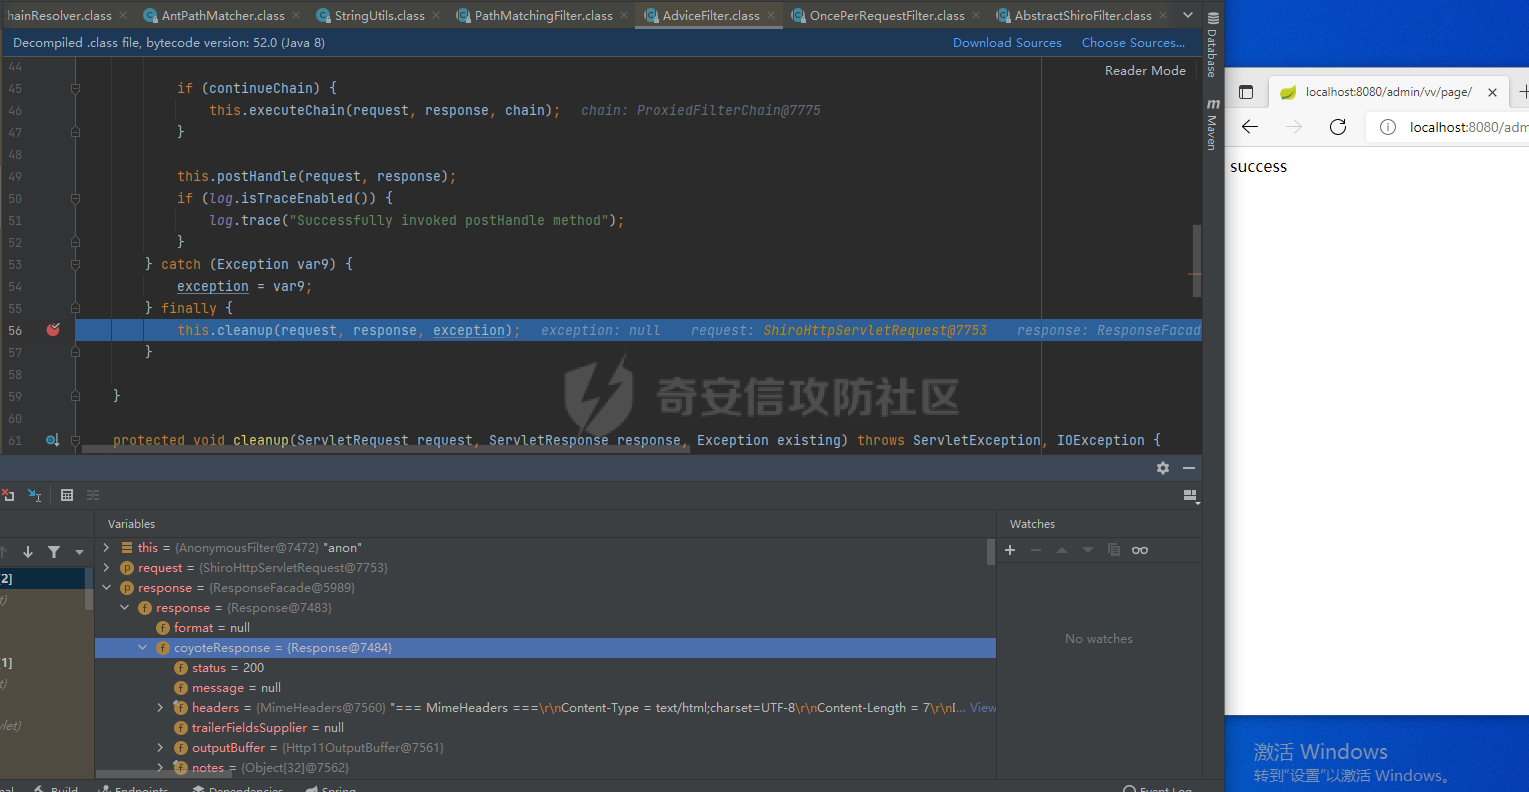Click the Download Sources link
The image size is (1529, 792).
pyautogui.click(x=1006, y=43)
